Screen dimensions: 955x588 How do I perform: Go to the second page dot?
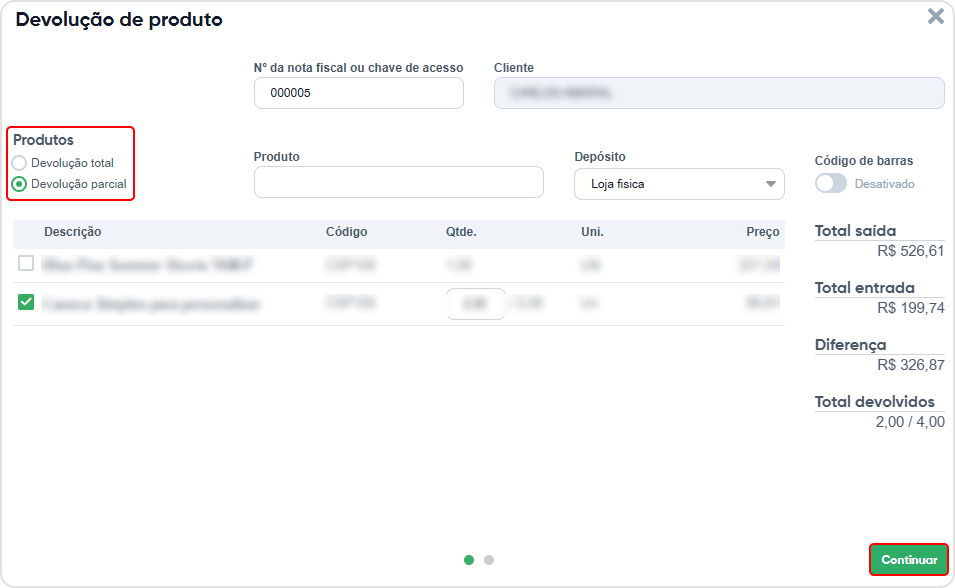[489, 560]
